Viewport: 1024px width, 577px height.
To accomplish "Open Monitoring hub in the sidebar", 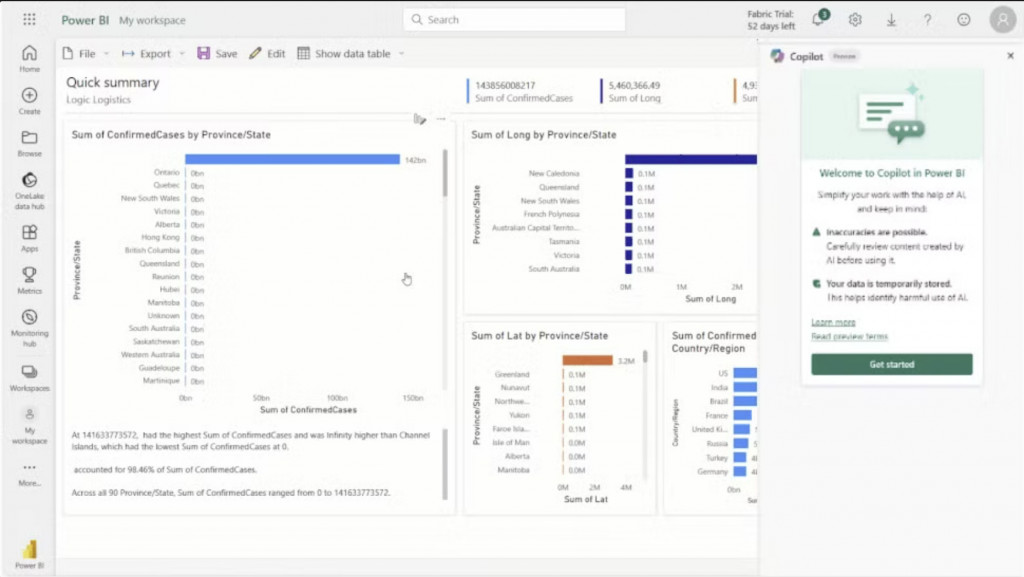I will pos(29,328).
